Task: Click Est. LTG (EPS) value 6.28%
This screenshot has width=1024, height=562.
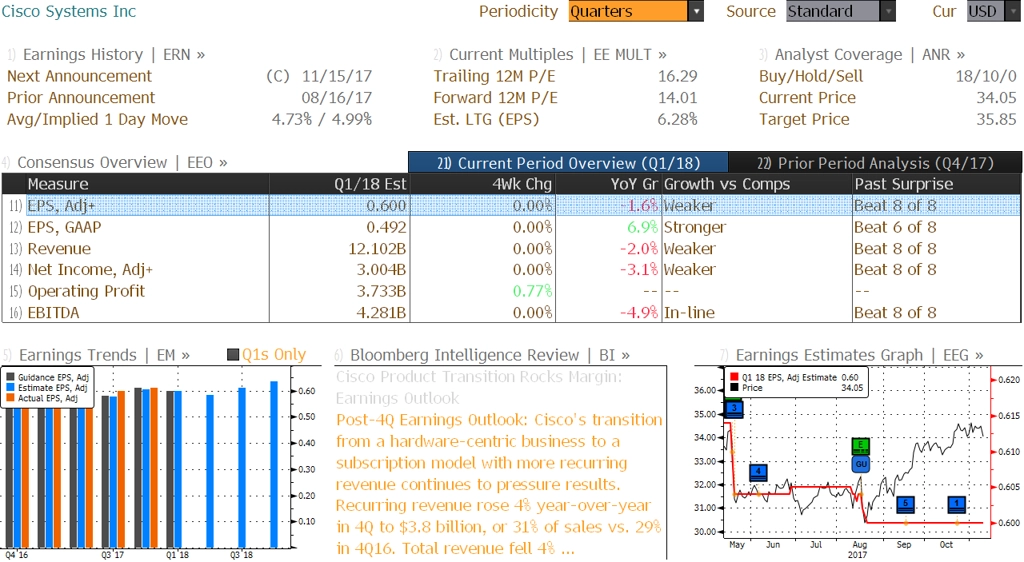Action: (x=677, y=119)
